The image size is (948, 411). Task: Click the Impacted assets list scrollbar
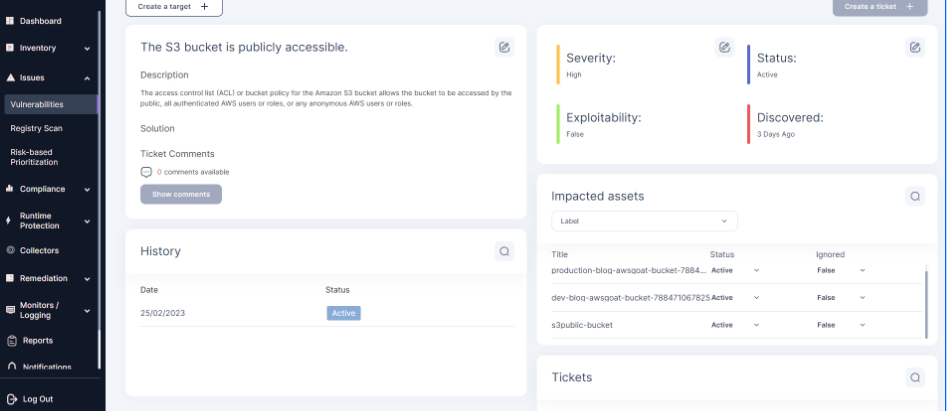coord(926,305)
